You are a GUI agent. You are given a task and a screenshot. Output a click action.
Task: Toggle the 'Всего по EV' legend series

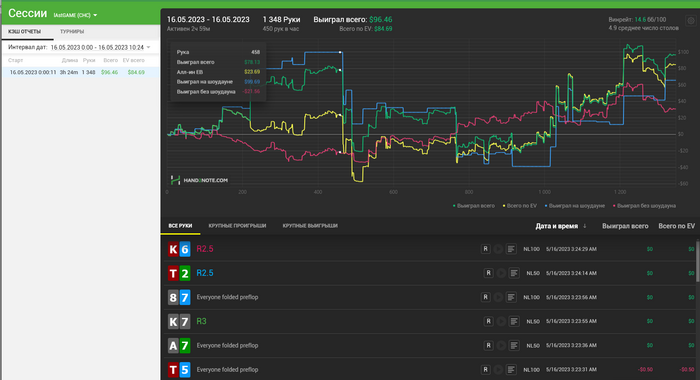coord(520,206)
